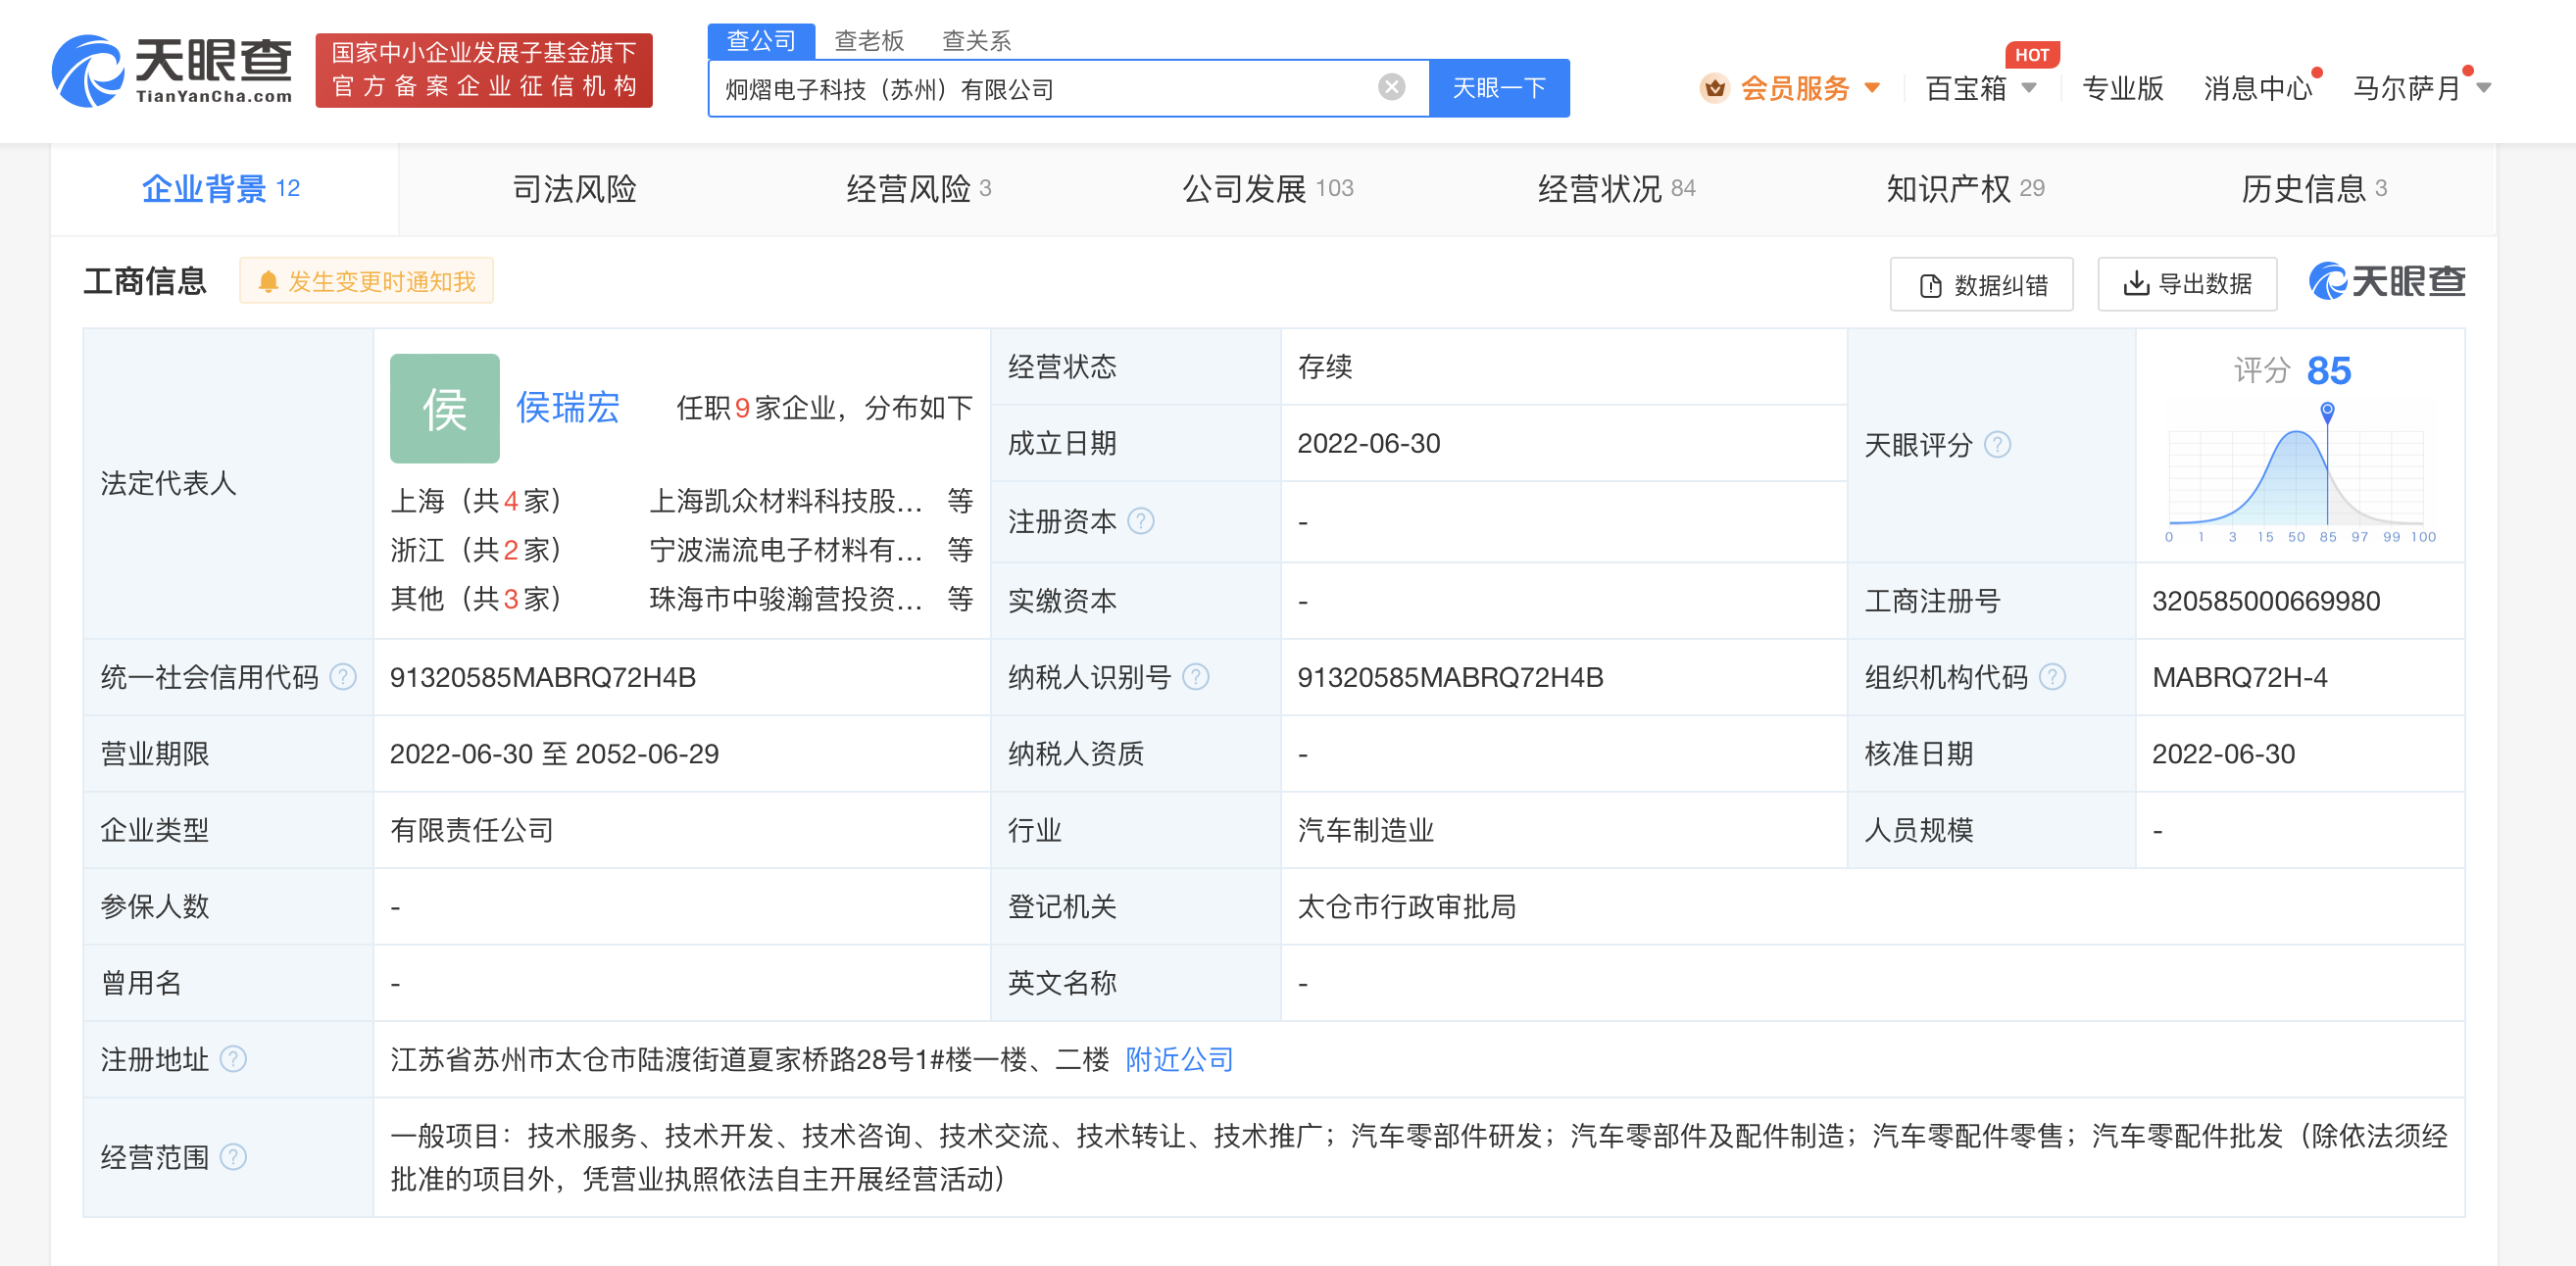
Task: Open 消息中心 in the top bar
Action: (x=2258, y=88)
